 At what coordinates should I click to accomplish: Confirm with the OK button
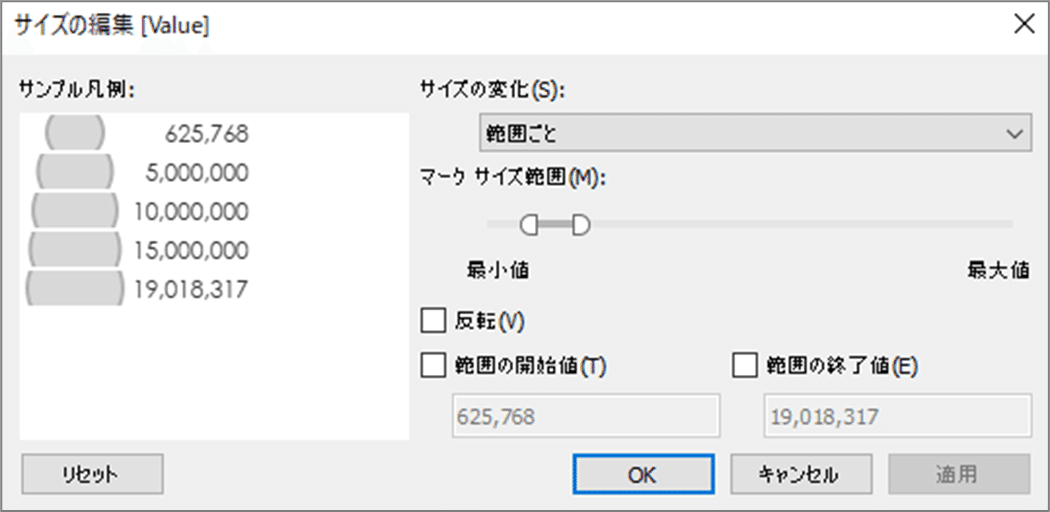pyautogui.click(x=644, y=475)
